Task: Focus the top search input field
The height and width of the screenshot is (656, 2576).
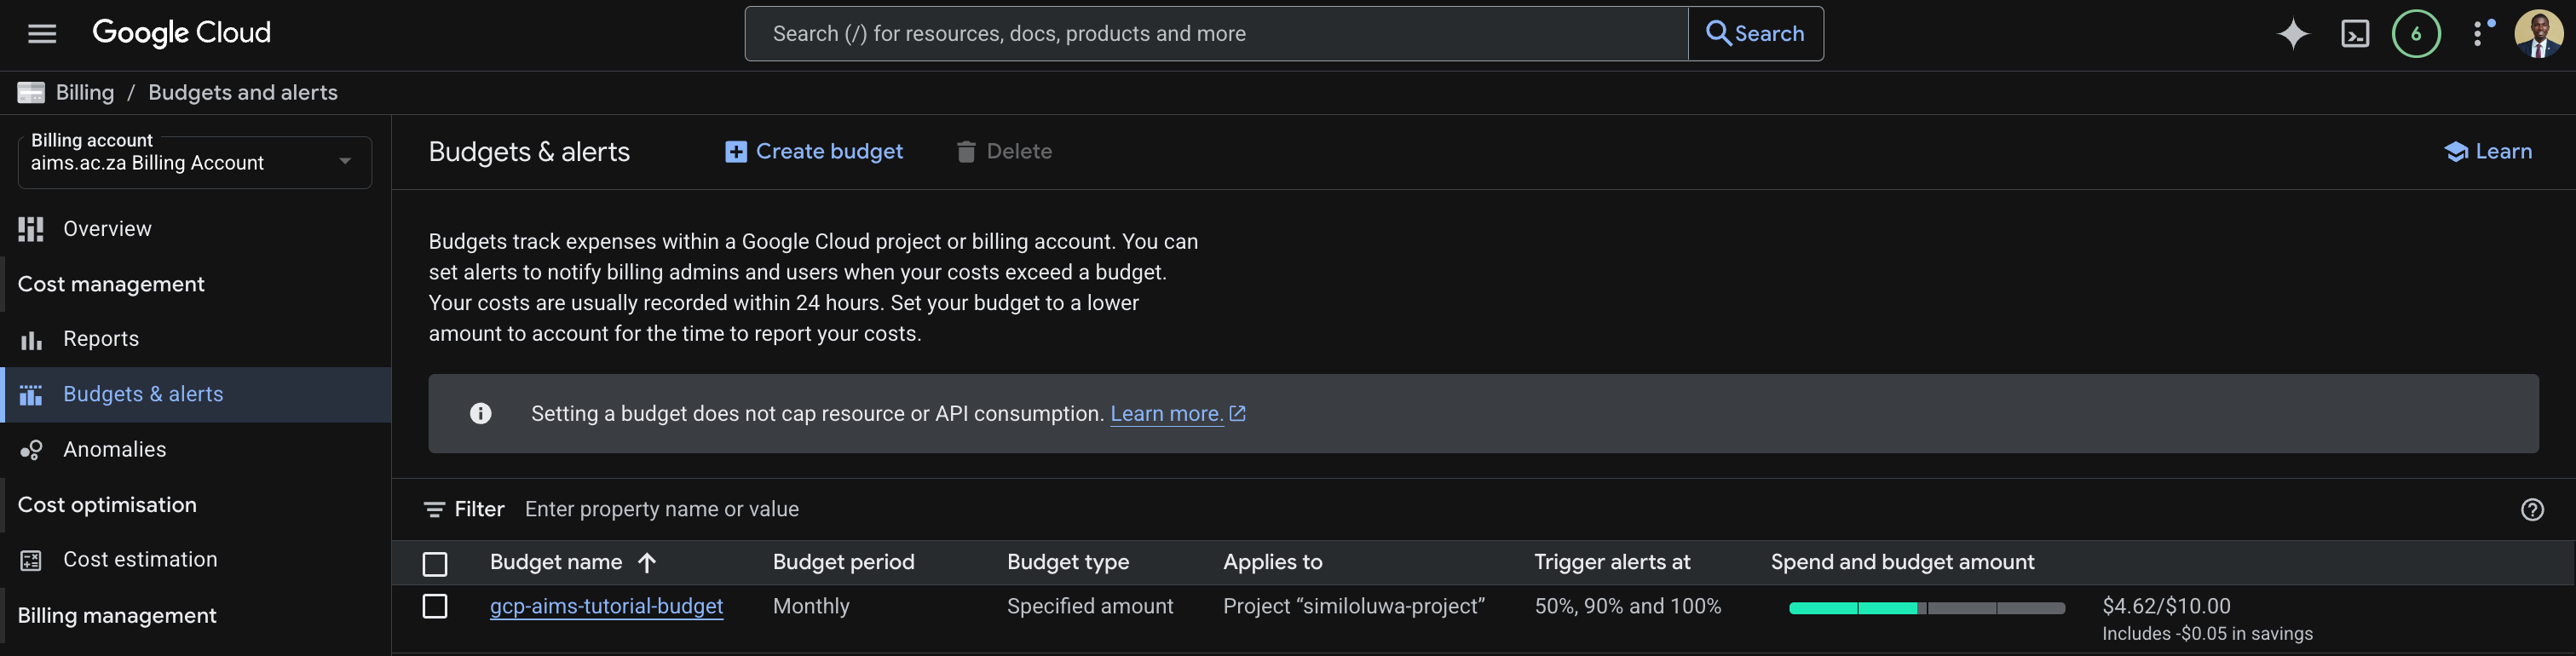Action: pos(1216,34)
